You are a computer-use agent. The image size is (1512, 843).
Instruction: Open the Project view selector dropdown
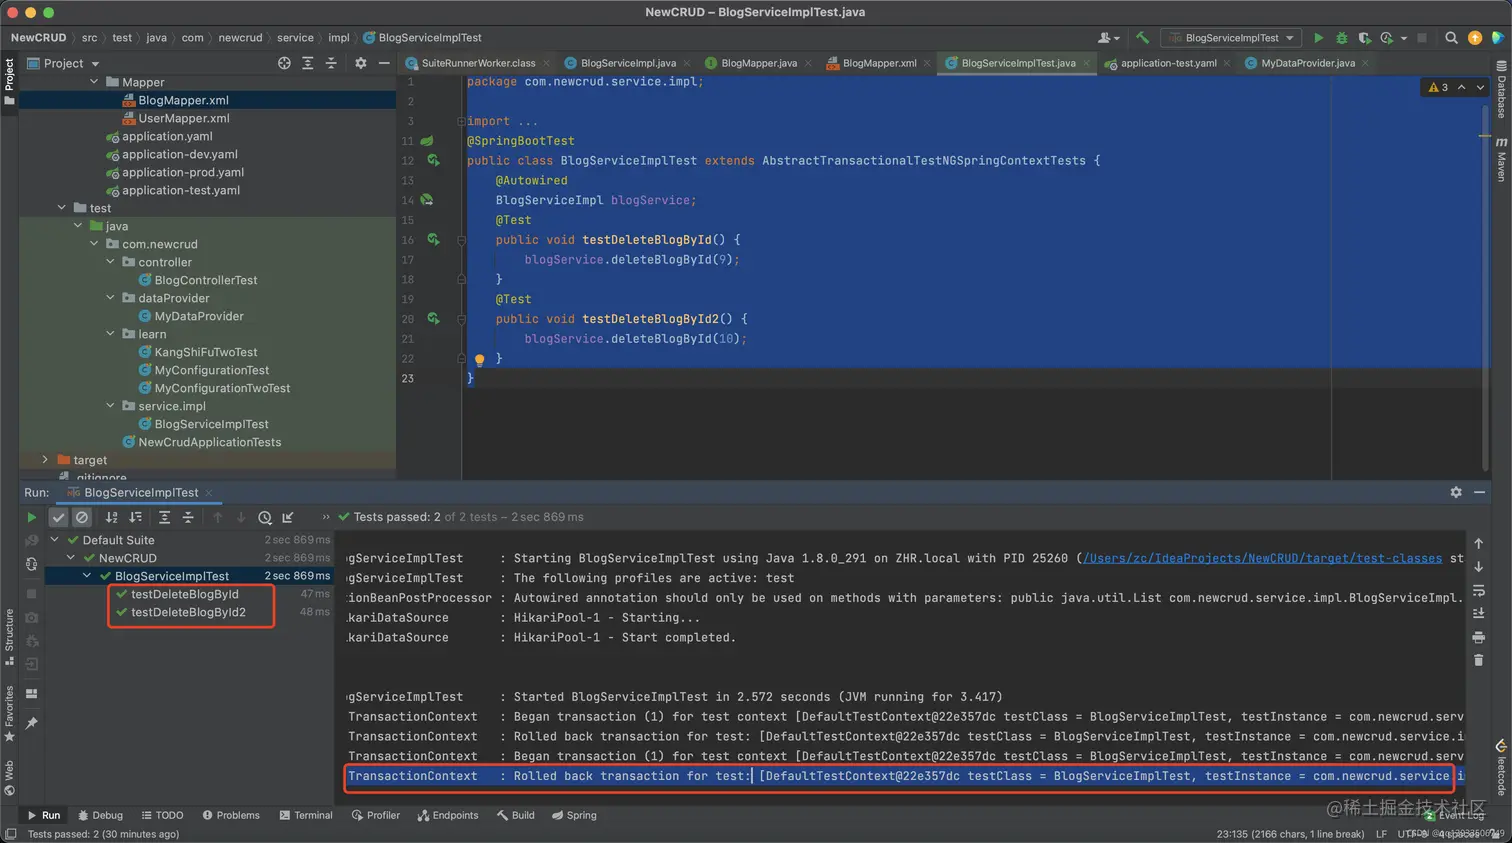tap(64, 63)
